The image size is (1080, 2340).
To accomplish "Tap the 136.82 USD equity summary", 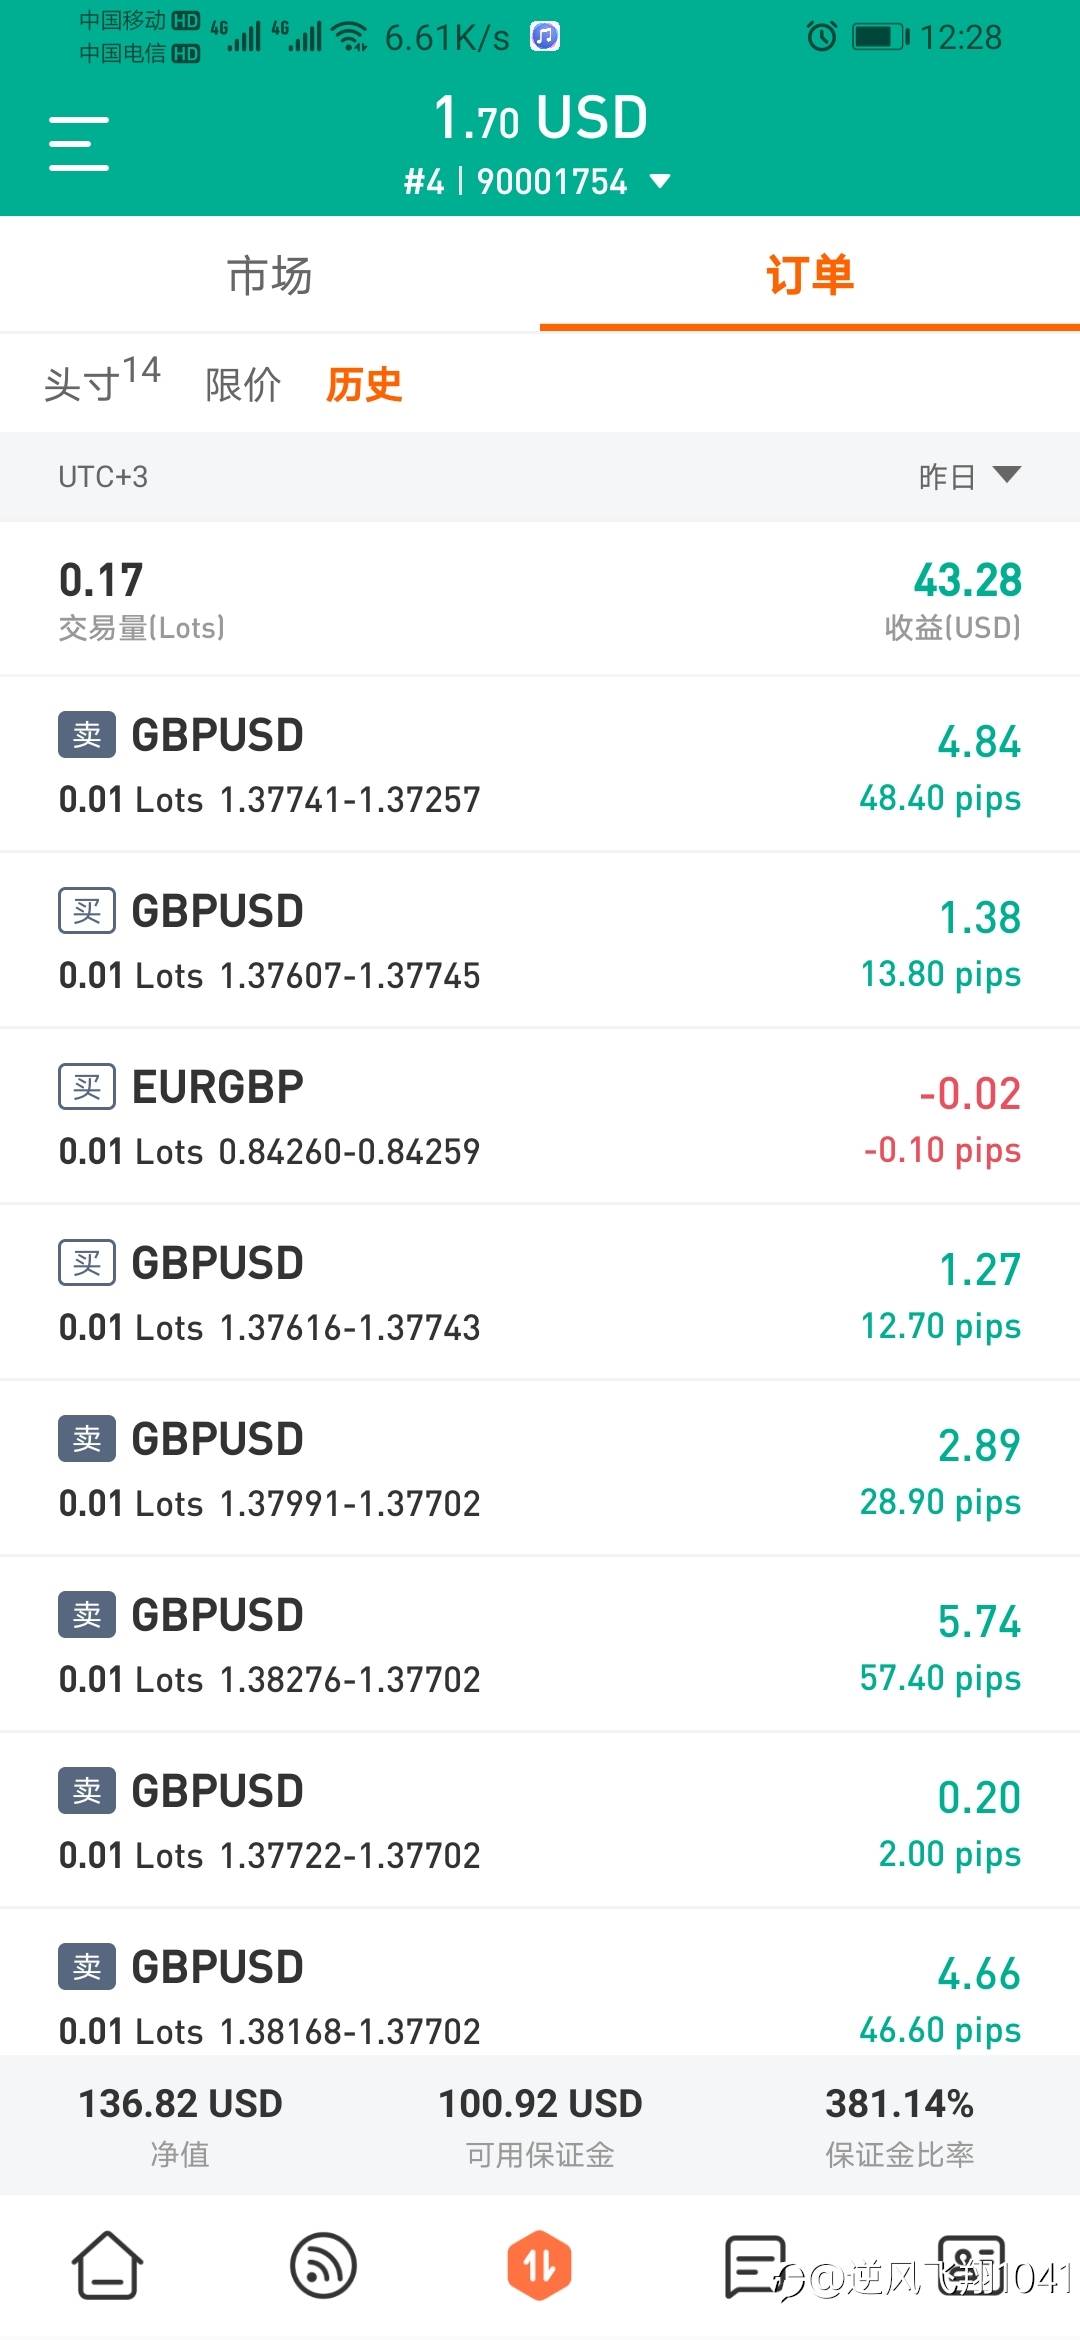I will tap(180, 2126).
